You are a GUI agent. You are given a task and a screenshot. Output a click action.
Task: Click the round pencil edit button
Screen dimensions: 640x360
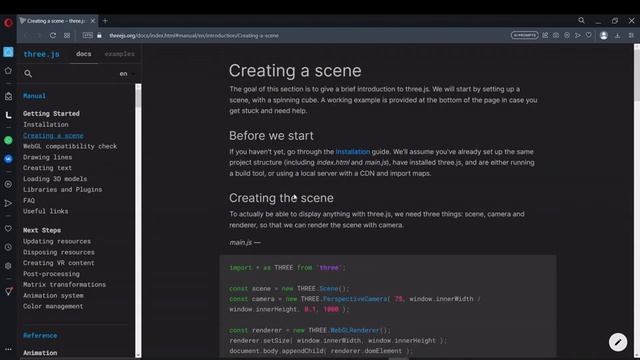coord(618,342)
